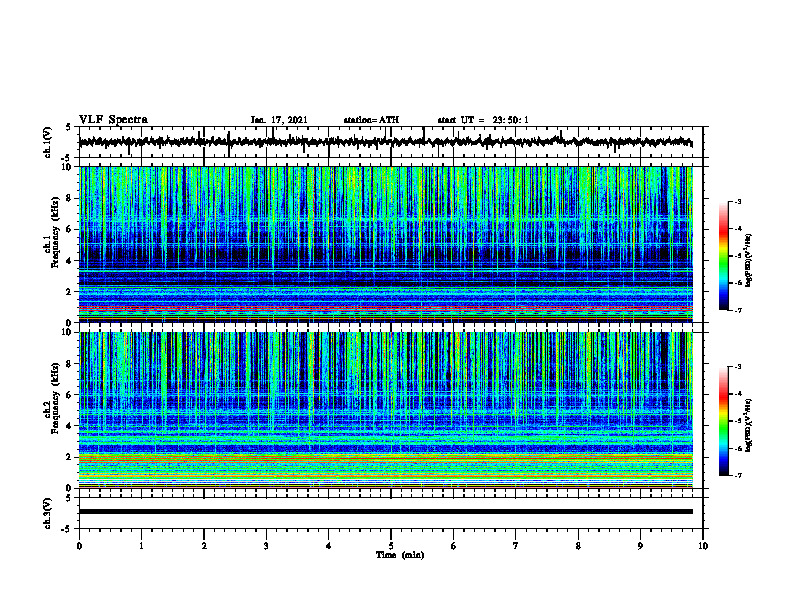Click the "8" tick on ch.1 frequency axis
This screenshot has height=612, width=792.
(x=69, y=198)
